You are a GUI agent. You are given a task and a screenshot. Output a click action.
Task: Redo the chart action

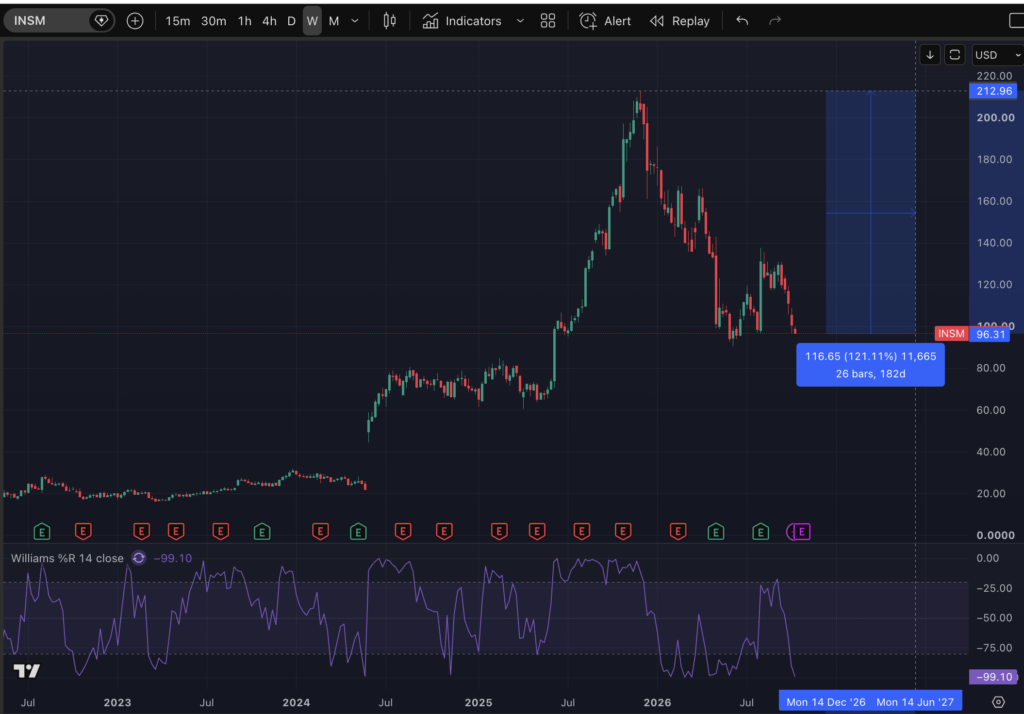pyautogui.click(x=775, y=21)
